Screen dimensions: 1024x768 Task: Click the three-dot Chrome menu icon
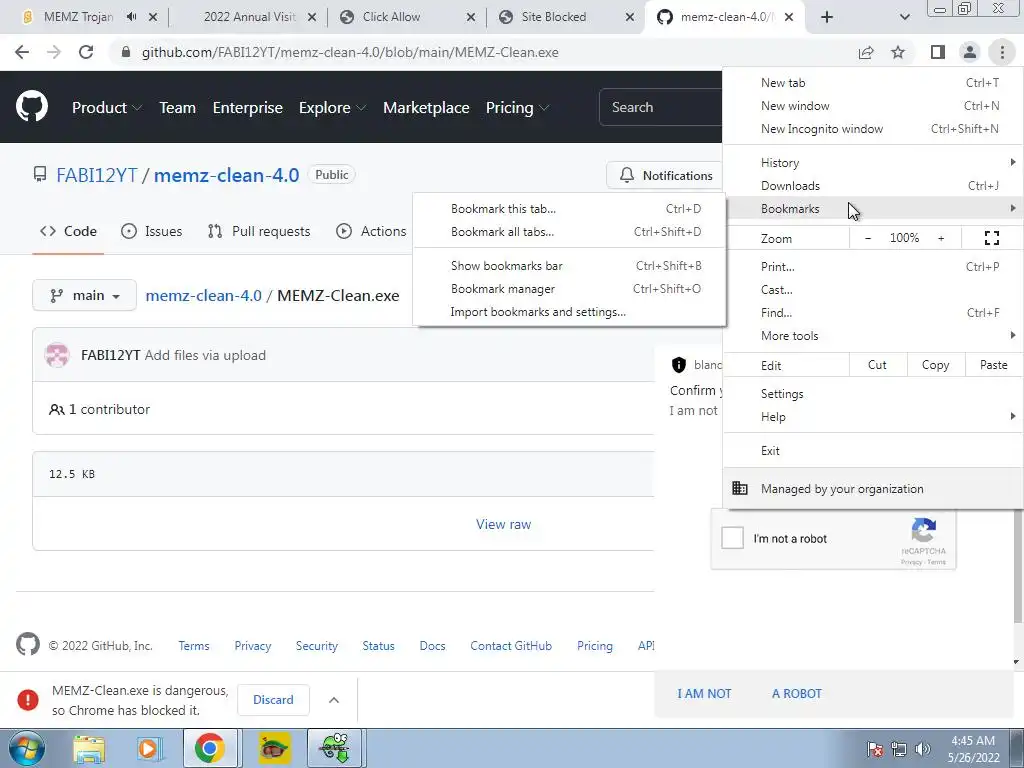click(x=1002, y=52)
